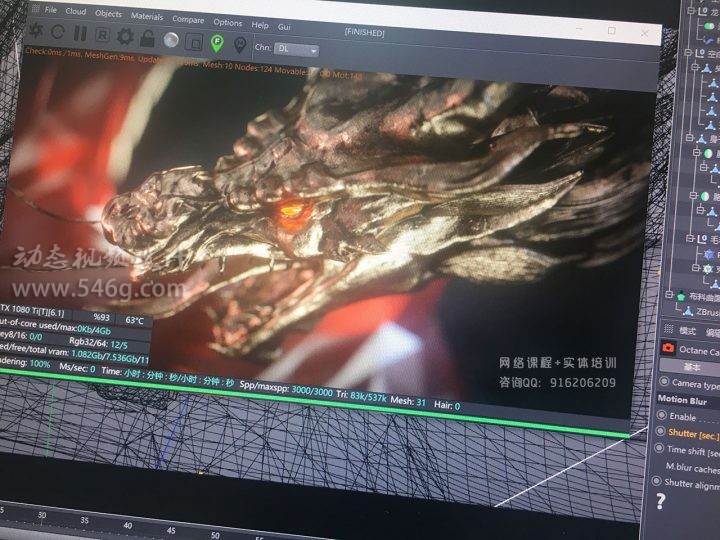
Task: Click the TX 1080 Ti GPU name entry
Action: 33,310
